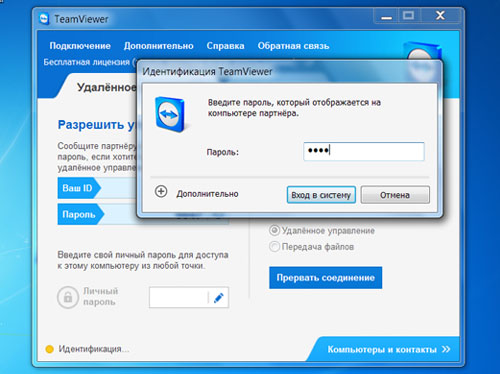500x374 pixels.
Task: Minimize the TeamViewer window
Action: point(387,16)
